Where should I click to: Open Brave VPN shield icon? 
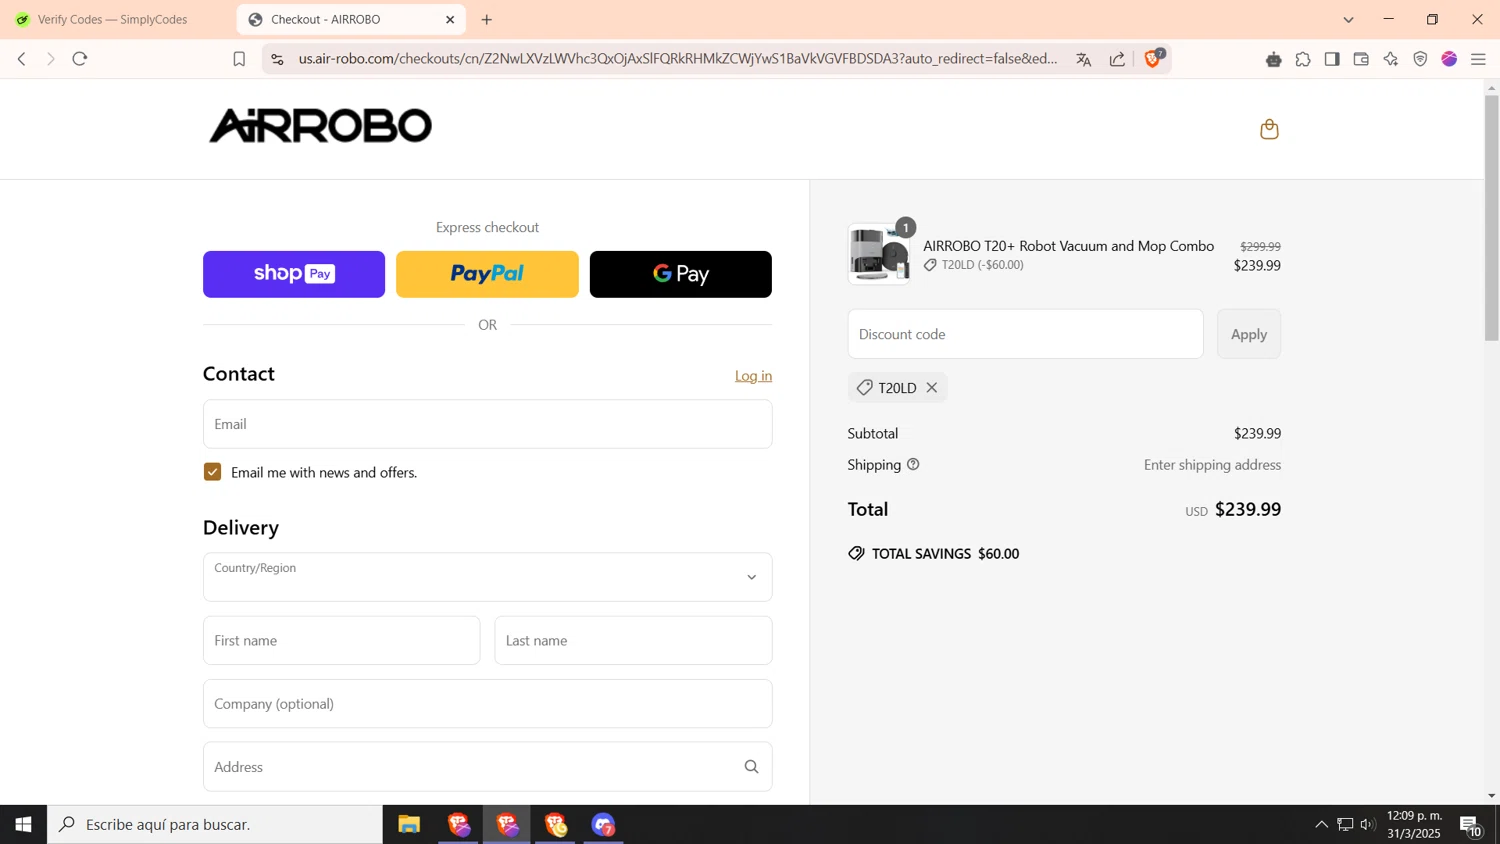pos(1420,59)
